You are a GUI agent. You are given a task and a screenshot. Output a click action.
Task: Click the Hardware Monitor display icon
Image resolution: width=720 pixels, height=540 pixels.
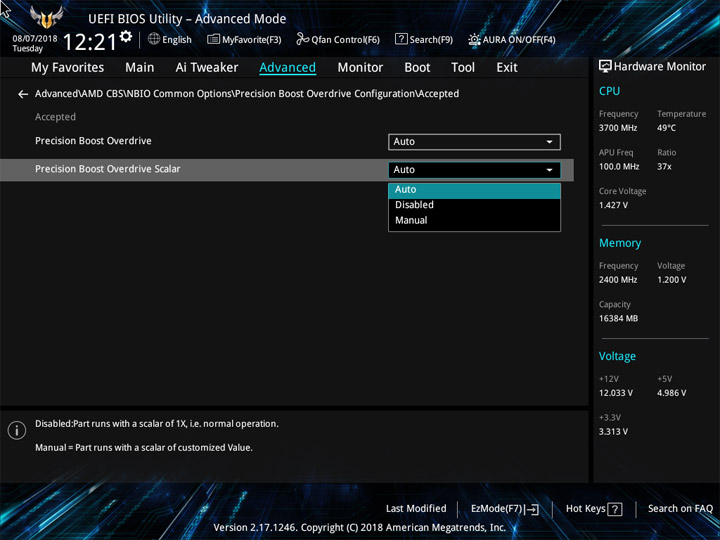click(x=605, y=67)
